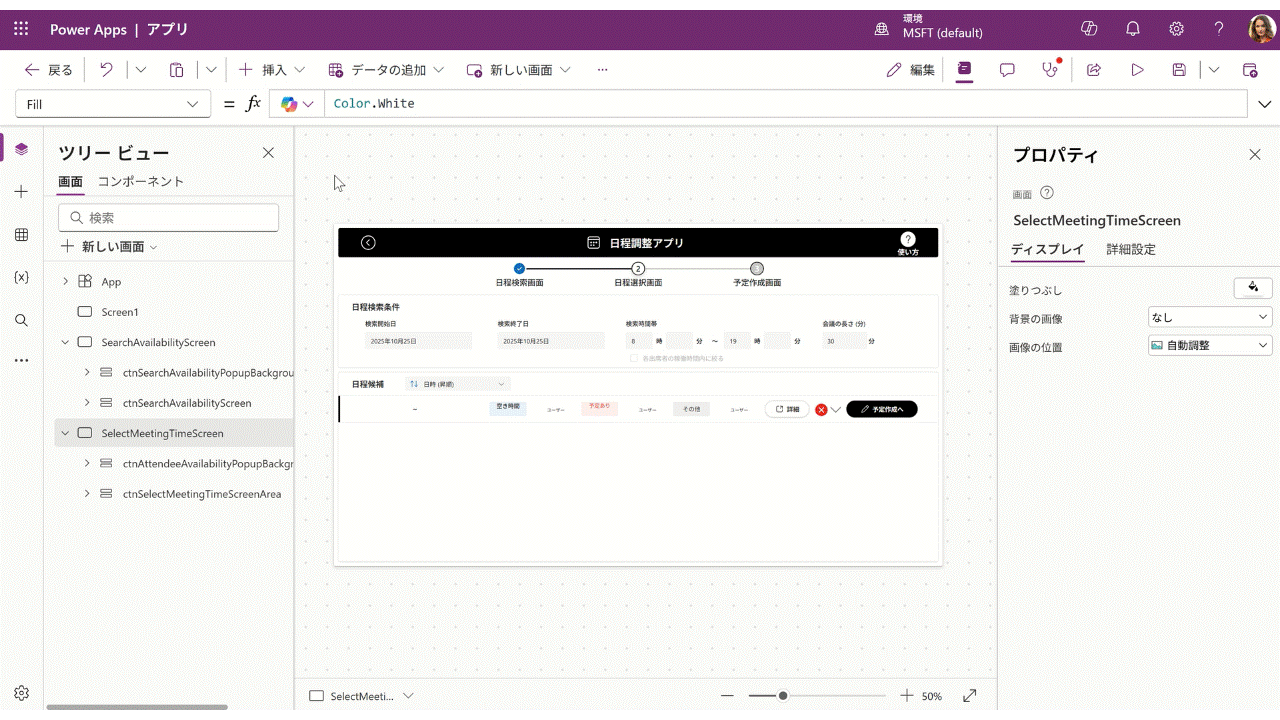The width and height of the screenshot is (1280, 720).
Task: Click the Search icon in left sidebar
Action: point(21,320)
